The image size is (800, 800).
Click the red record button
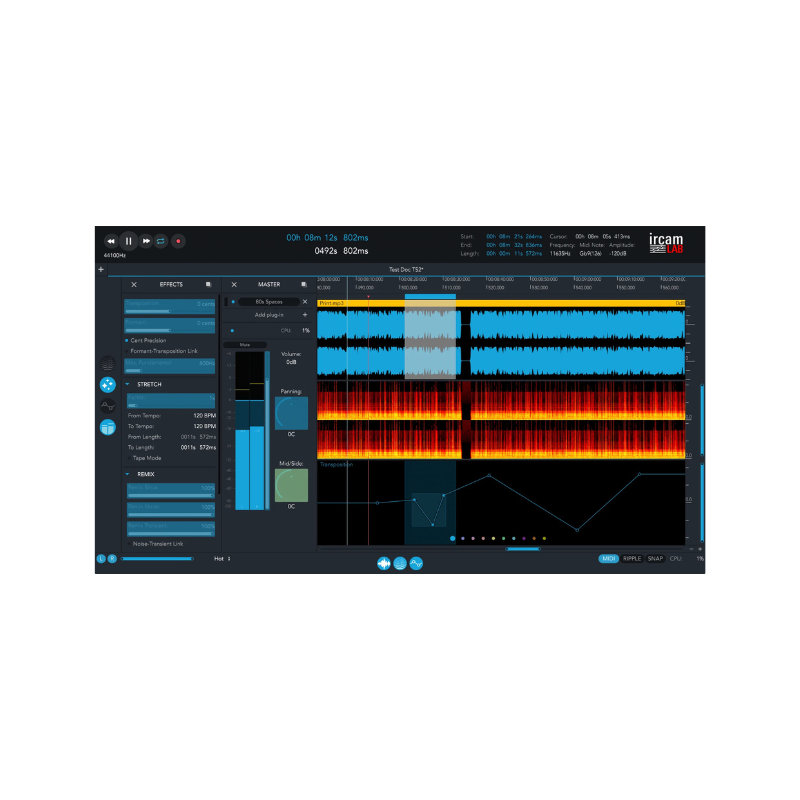click(x=178, y=241)
